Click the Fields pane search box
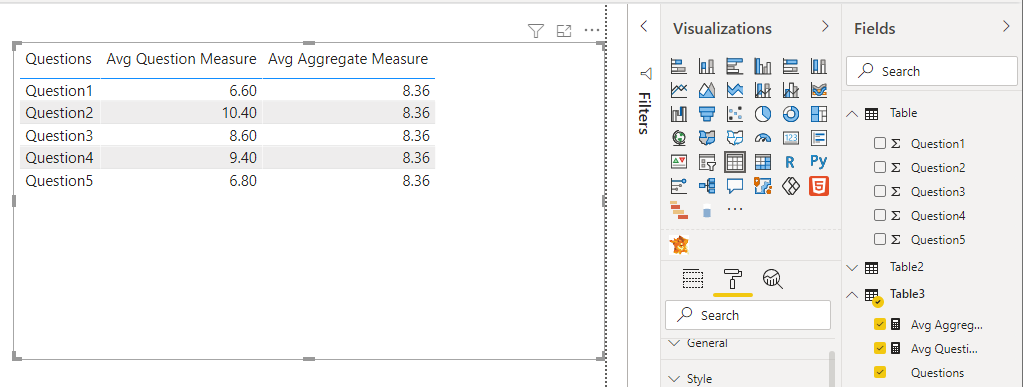The width and height of the screenshot is (1023, 387). point(932,71)
